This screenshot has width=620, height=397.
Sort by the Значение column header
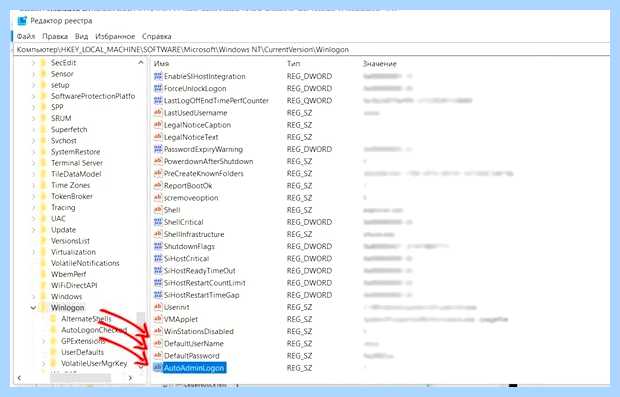380,64
